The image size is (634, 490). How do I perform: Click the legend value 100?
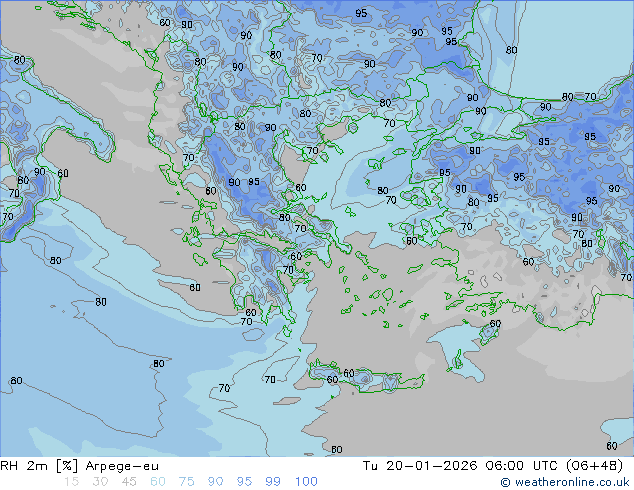[x=306, y=482]
